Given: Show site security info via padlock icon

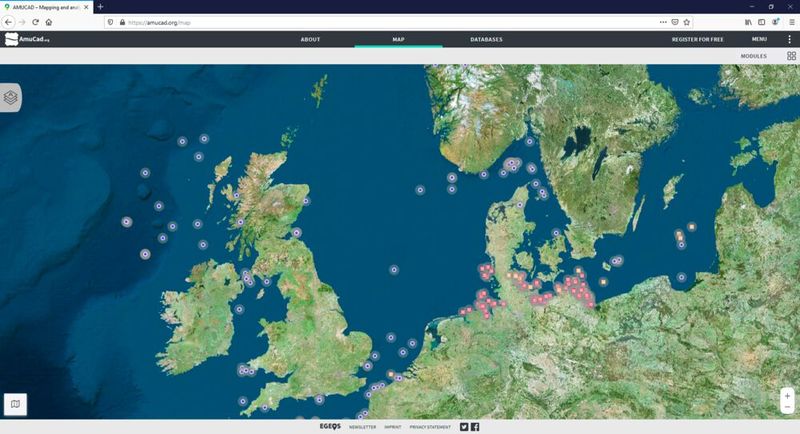Looking at the screenshot, I should pyautogui.click(x=122, y=22).
